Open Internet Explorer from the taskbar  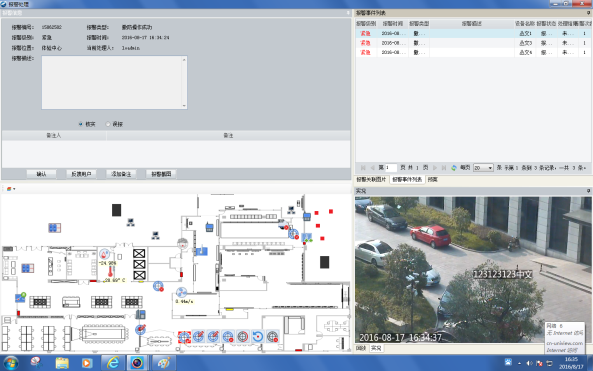tap(113, 363)
